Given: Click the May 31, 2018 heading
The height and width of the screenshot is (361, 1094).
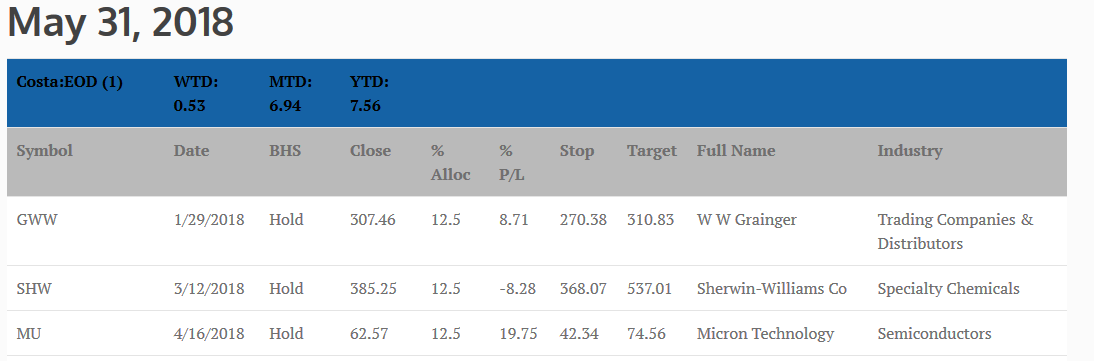Looking at the screenshot, I should tap(120, 23).
